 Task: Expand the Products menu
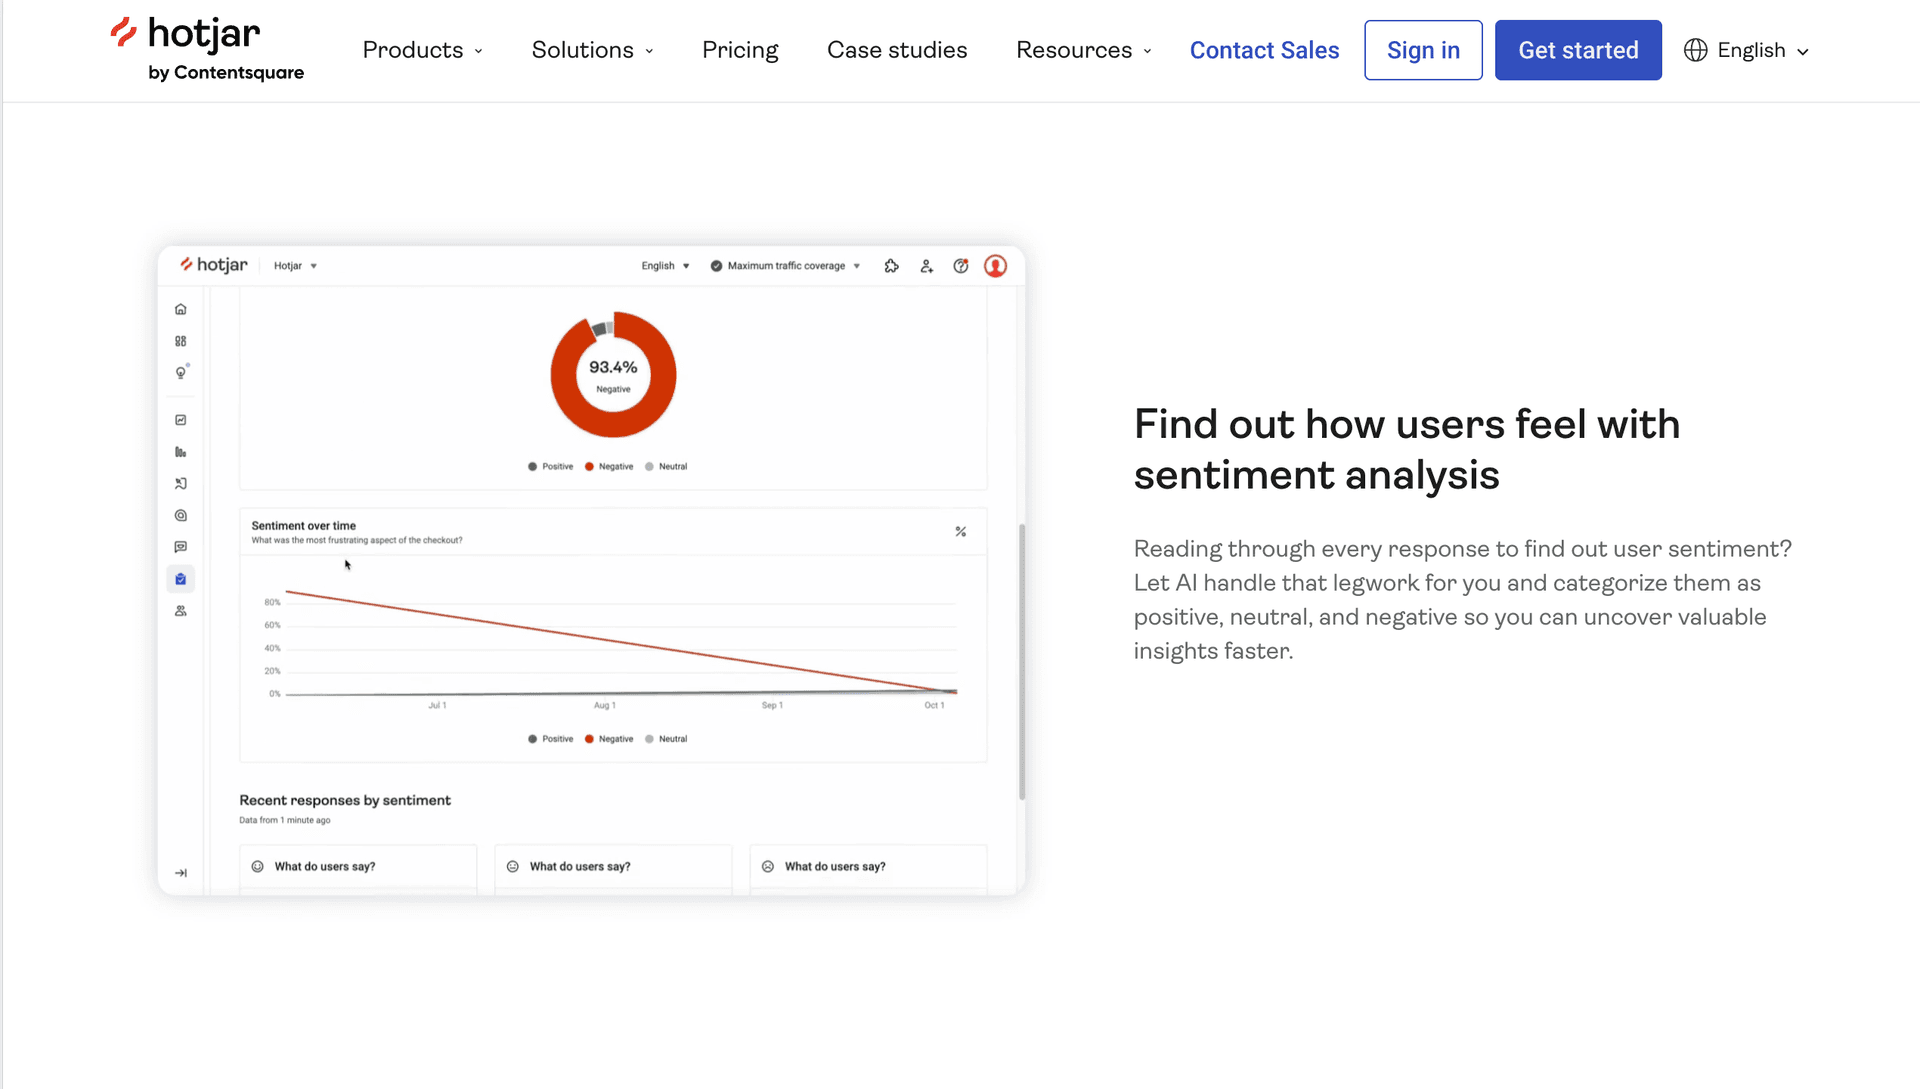422,50
